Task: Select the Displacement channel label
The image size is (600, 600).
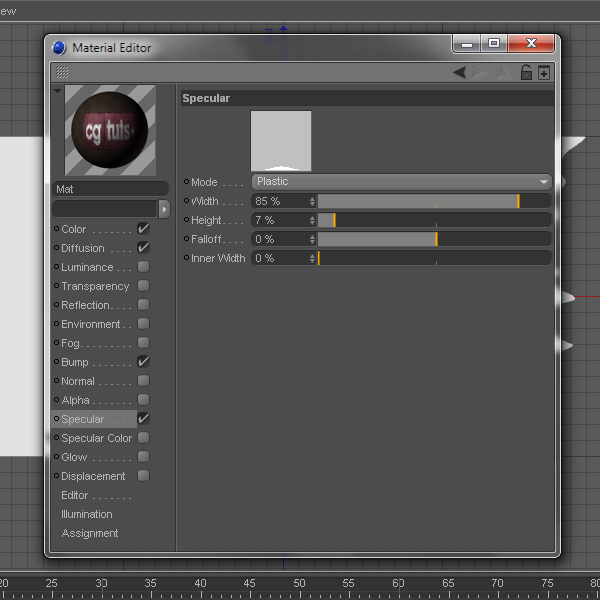Action: tap(93, 476)
